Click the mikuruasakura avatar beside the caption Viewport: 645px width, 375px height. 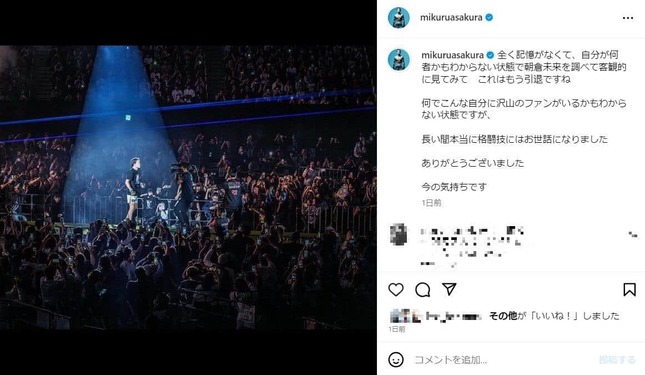click(399, 59)
